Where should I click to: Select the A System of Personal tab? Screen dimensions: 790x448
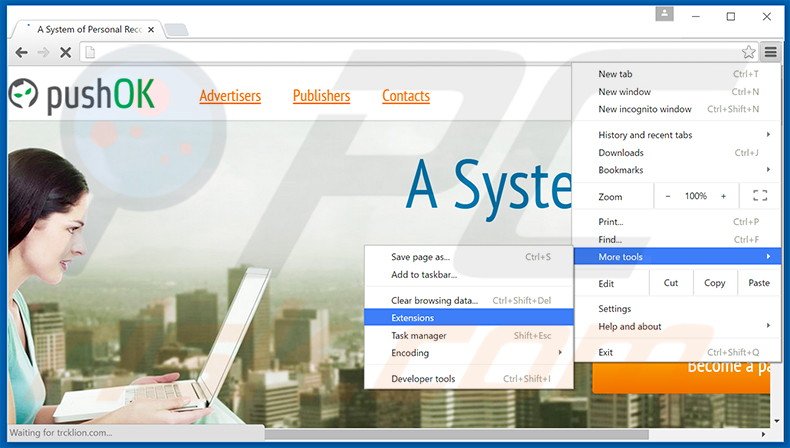pos(87,30)
